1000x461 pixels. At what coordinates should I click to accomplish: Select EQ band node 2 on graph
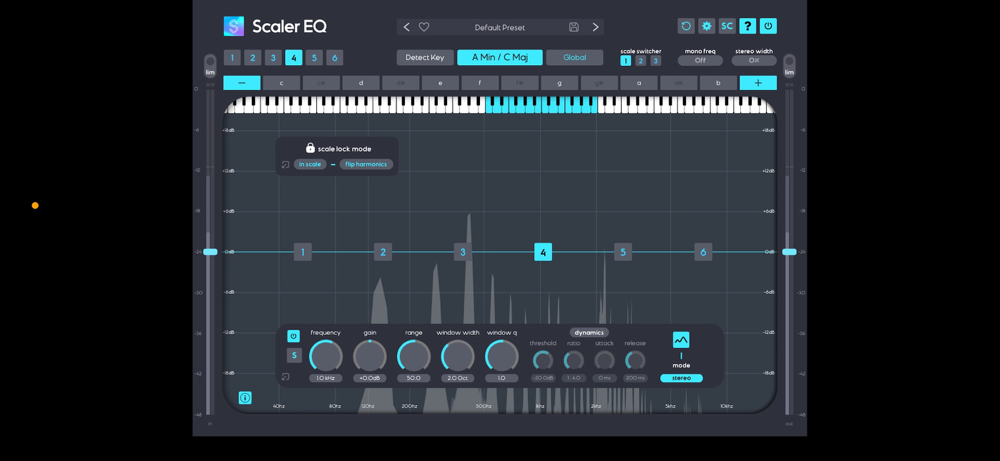383,252
